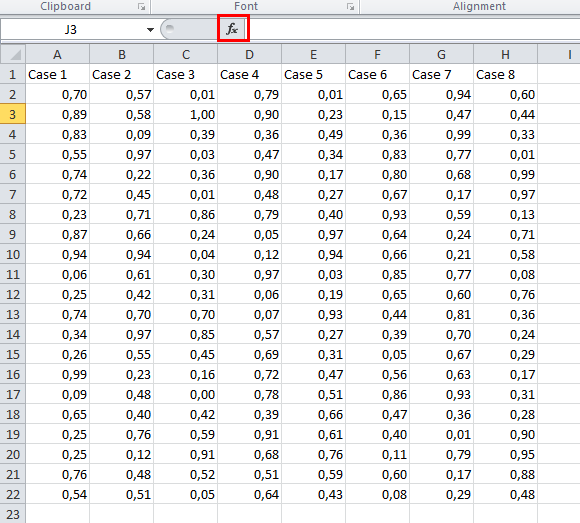Viewport: 580px width, 523px height.
Task: Select highlighted row 3 header
Action: pos(13,114)
